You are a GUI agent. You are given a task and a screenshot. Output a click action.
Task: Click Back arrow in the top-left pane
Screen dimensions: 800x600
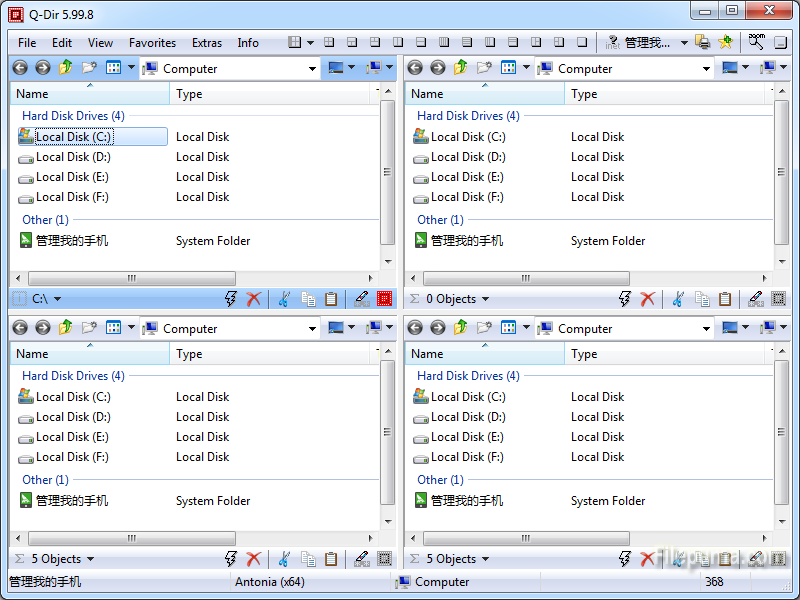point(20,68)
